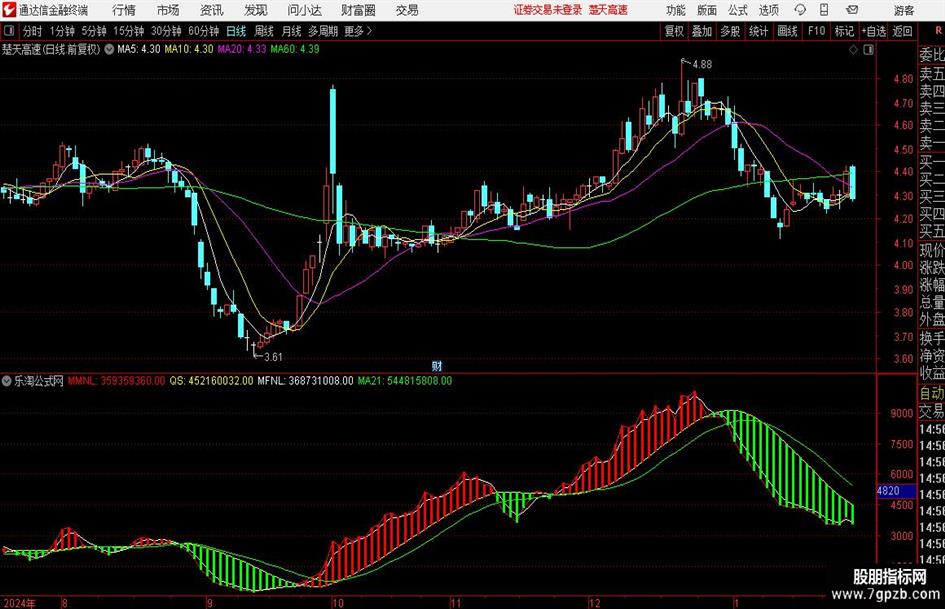Click the 标记 mark button

844,31
